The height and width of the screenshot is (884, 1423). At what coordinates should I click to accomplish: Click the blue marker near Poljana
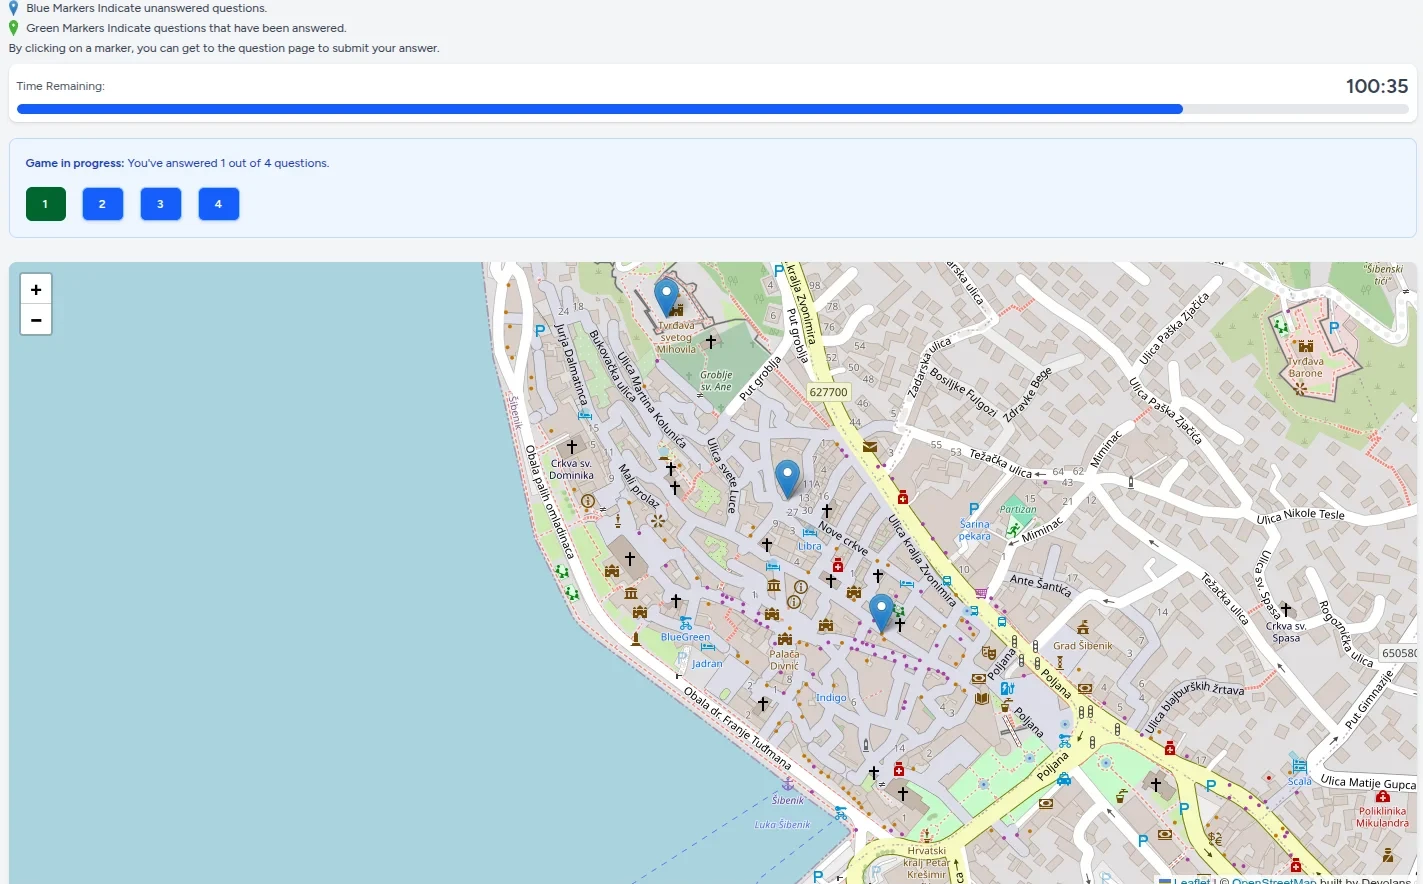click(x=881, y=608)
